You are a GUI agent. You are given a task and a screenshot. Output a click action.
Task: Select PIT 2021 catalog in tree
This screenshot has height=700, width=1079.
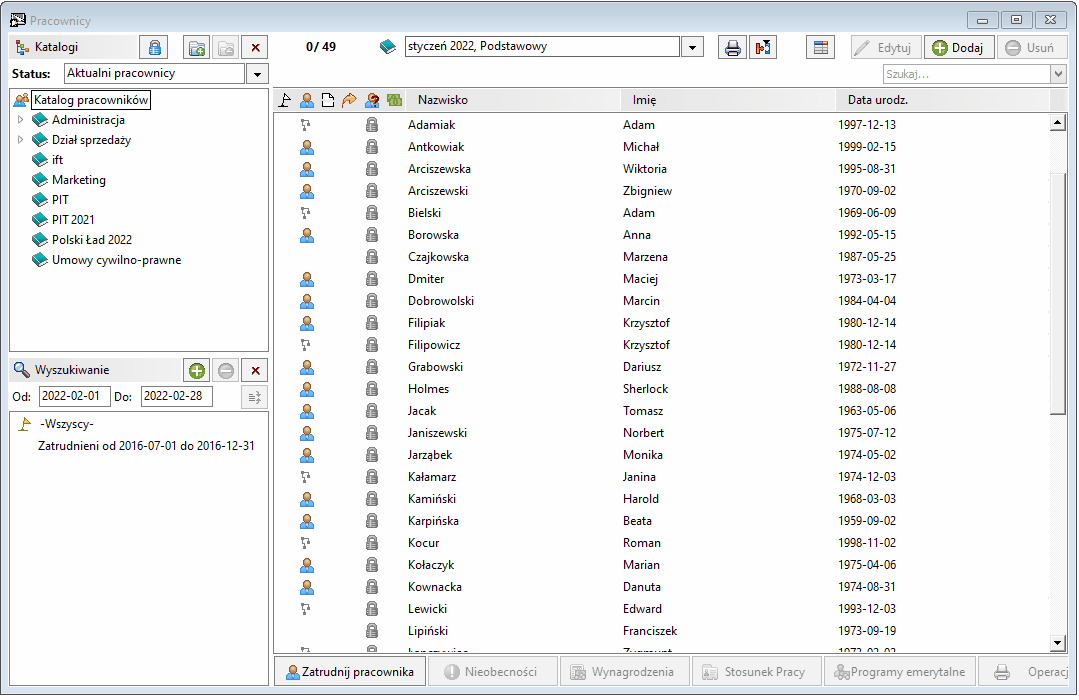pos(73,220)
